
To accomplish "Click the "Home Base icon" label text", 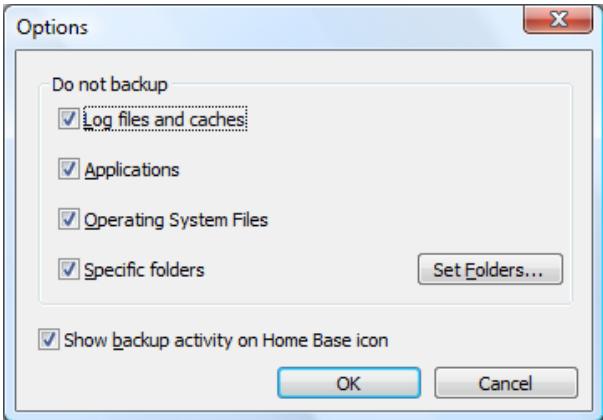I will coord(325,340).
